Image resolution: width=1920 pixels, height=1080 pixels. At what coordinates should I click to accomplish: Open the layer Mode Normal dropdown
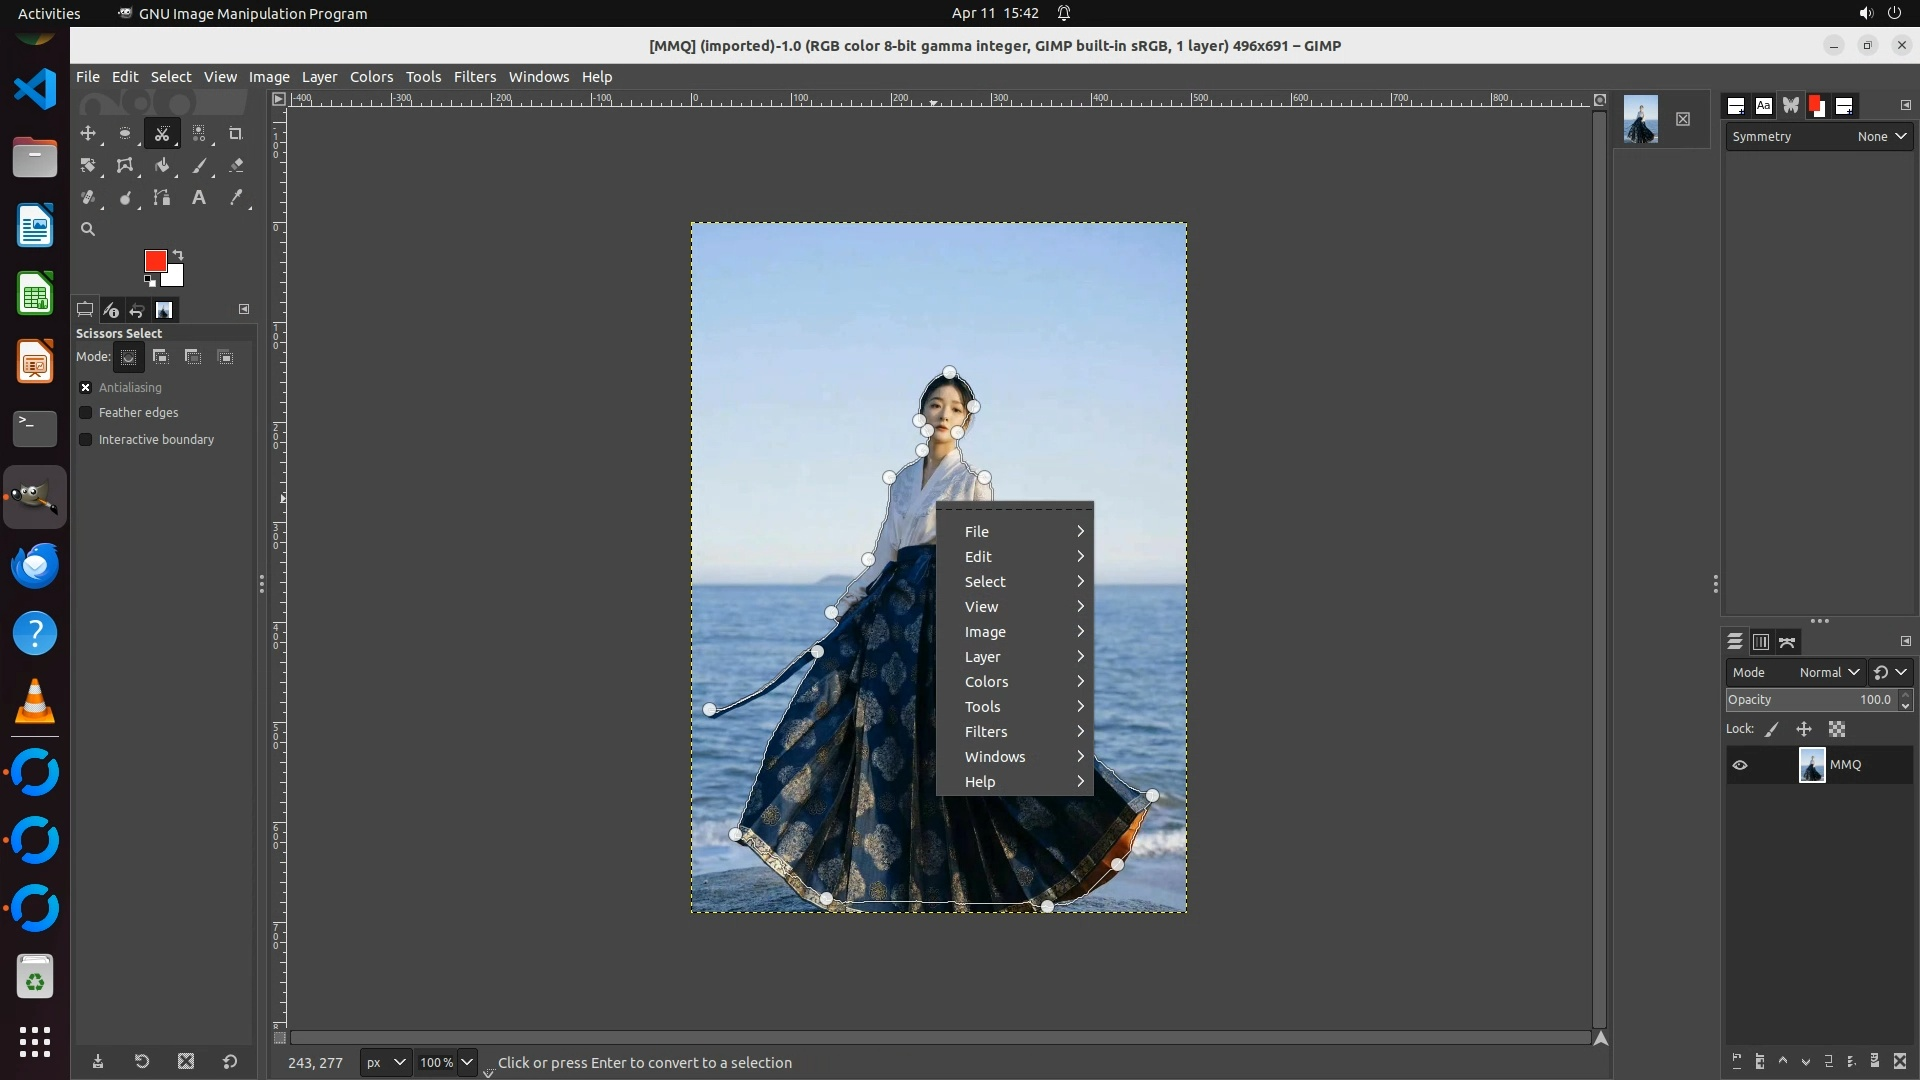pyautogui.click(x=1828, y=673)
